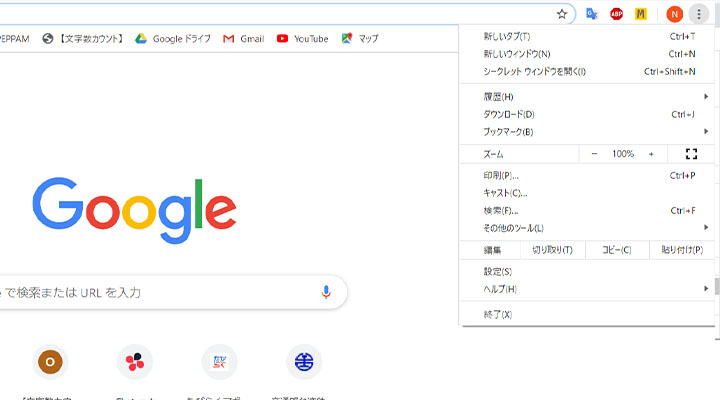Click the brown O shortcut tile
The image size is (720, 400).
click(x=50, y=362)
